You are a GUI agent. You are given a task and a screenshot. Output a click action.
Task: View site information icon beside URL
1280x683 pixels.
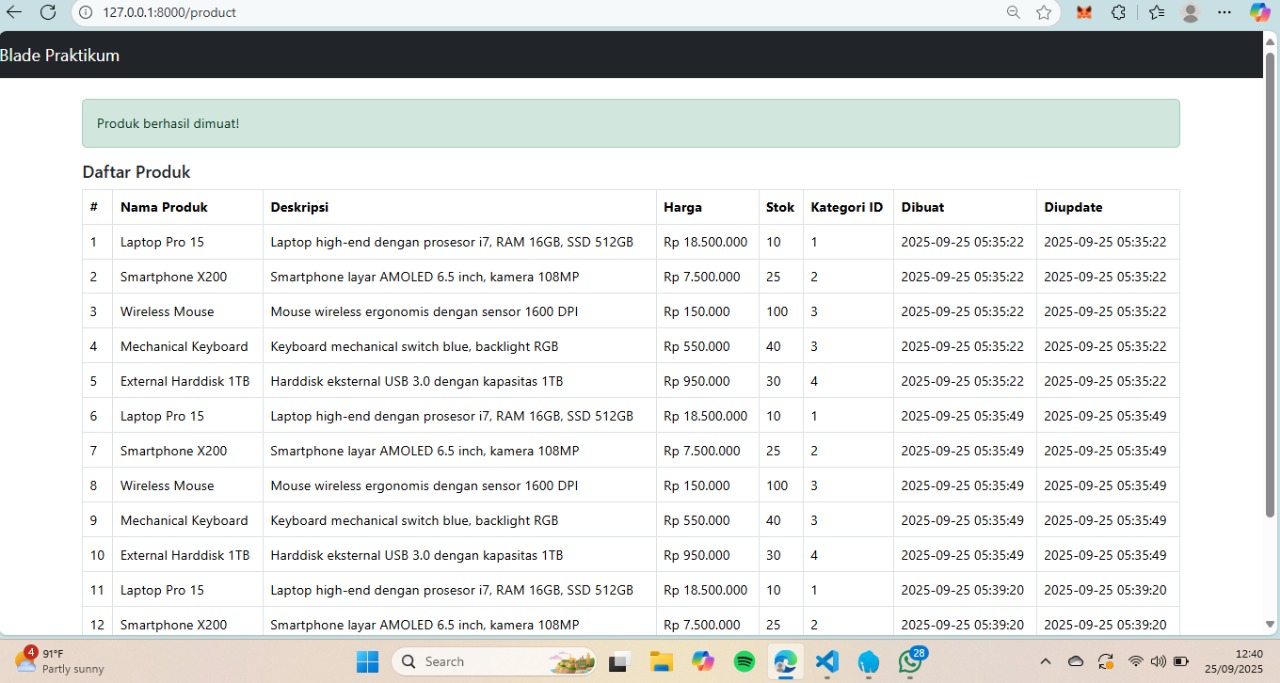point(85,13)
